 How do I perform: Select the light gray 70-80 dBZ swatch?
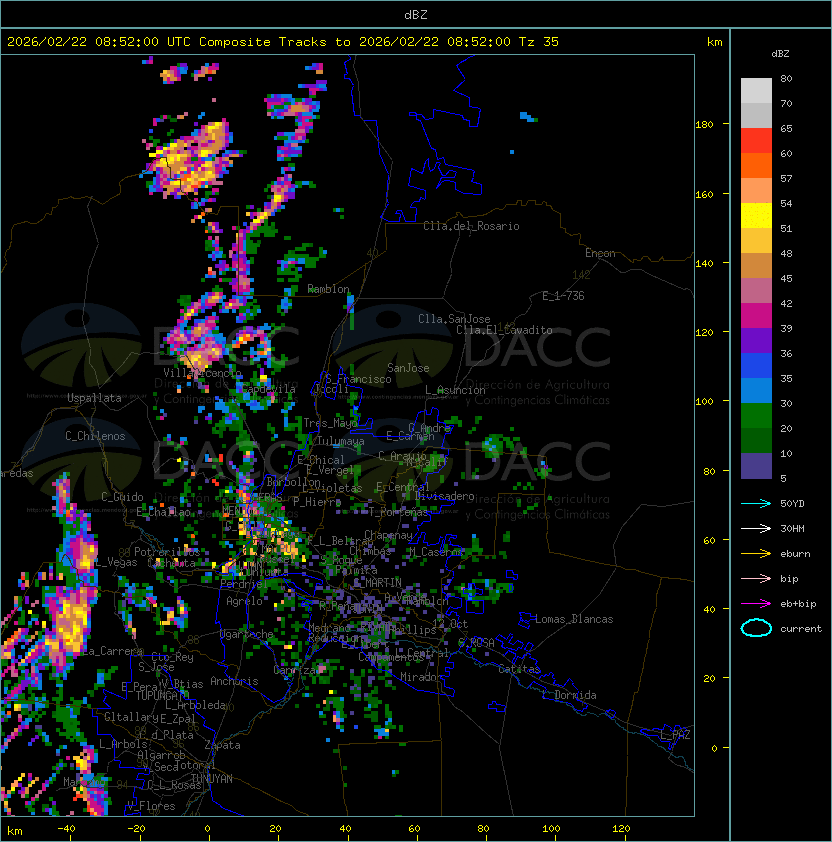tap(756, 91)
